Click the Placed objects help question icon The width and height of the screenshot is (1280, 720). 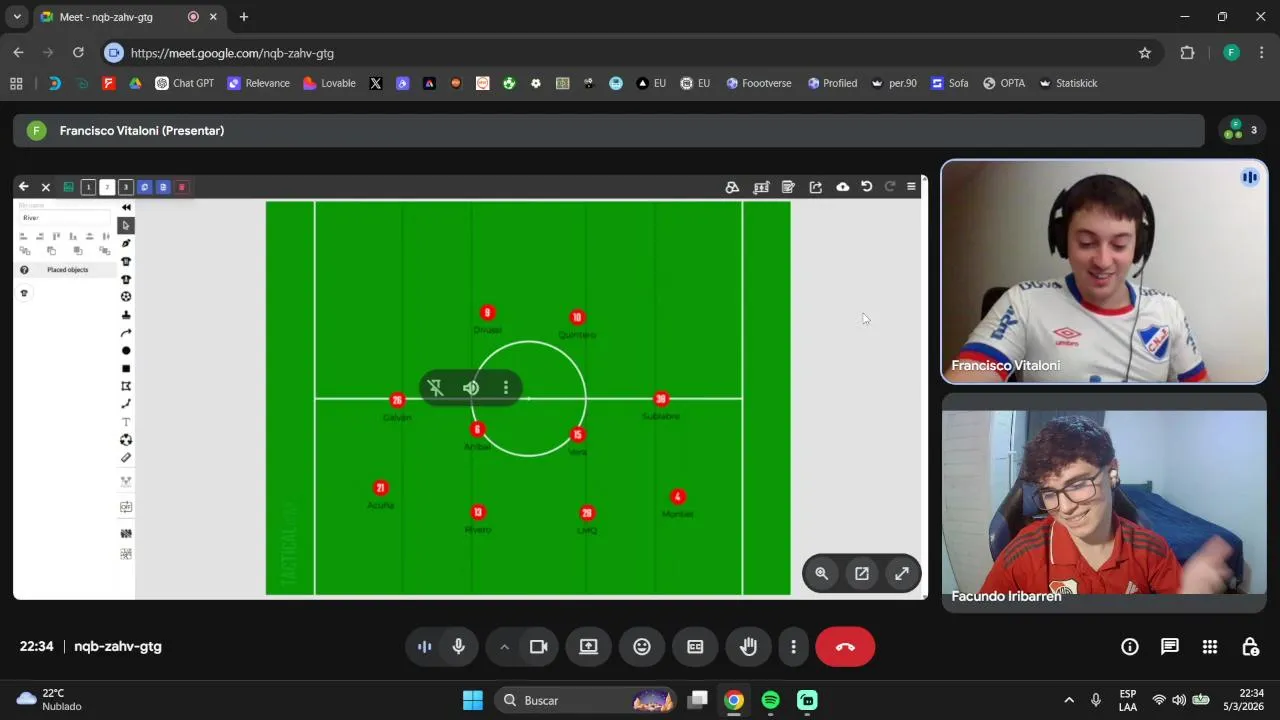coord(25,270)
